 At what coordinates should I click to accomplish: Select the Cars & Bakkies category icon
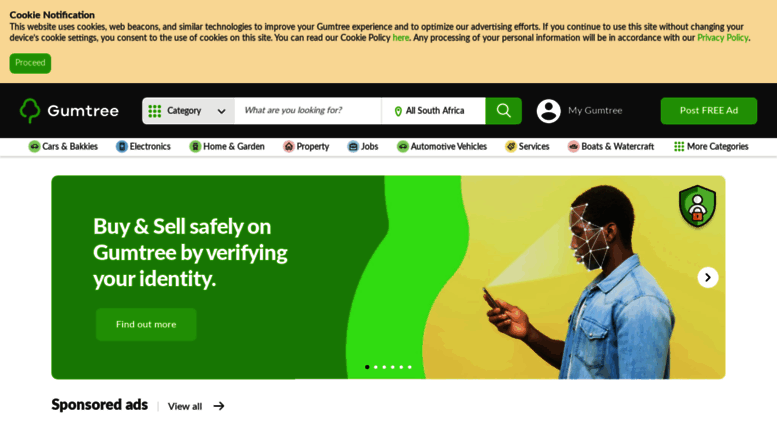click(34, 147)
